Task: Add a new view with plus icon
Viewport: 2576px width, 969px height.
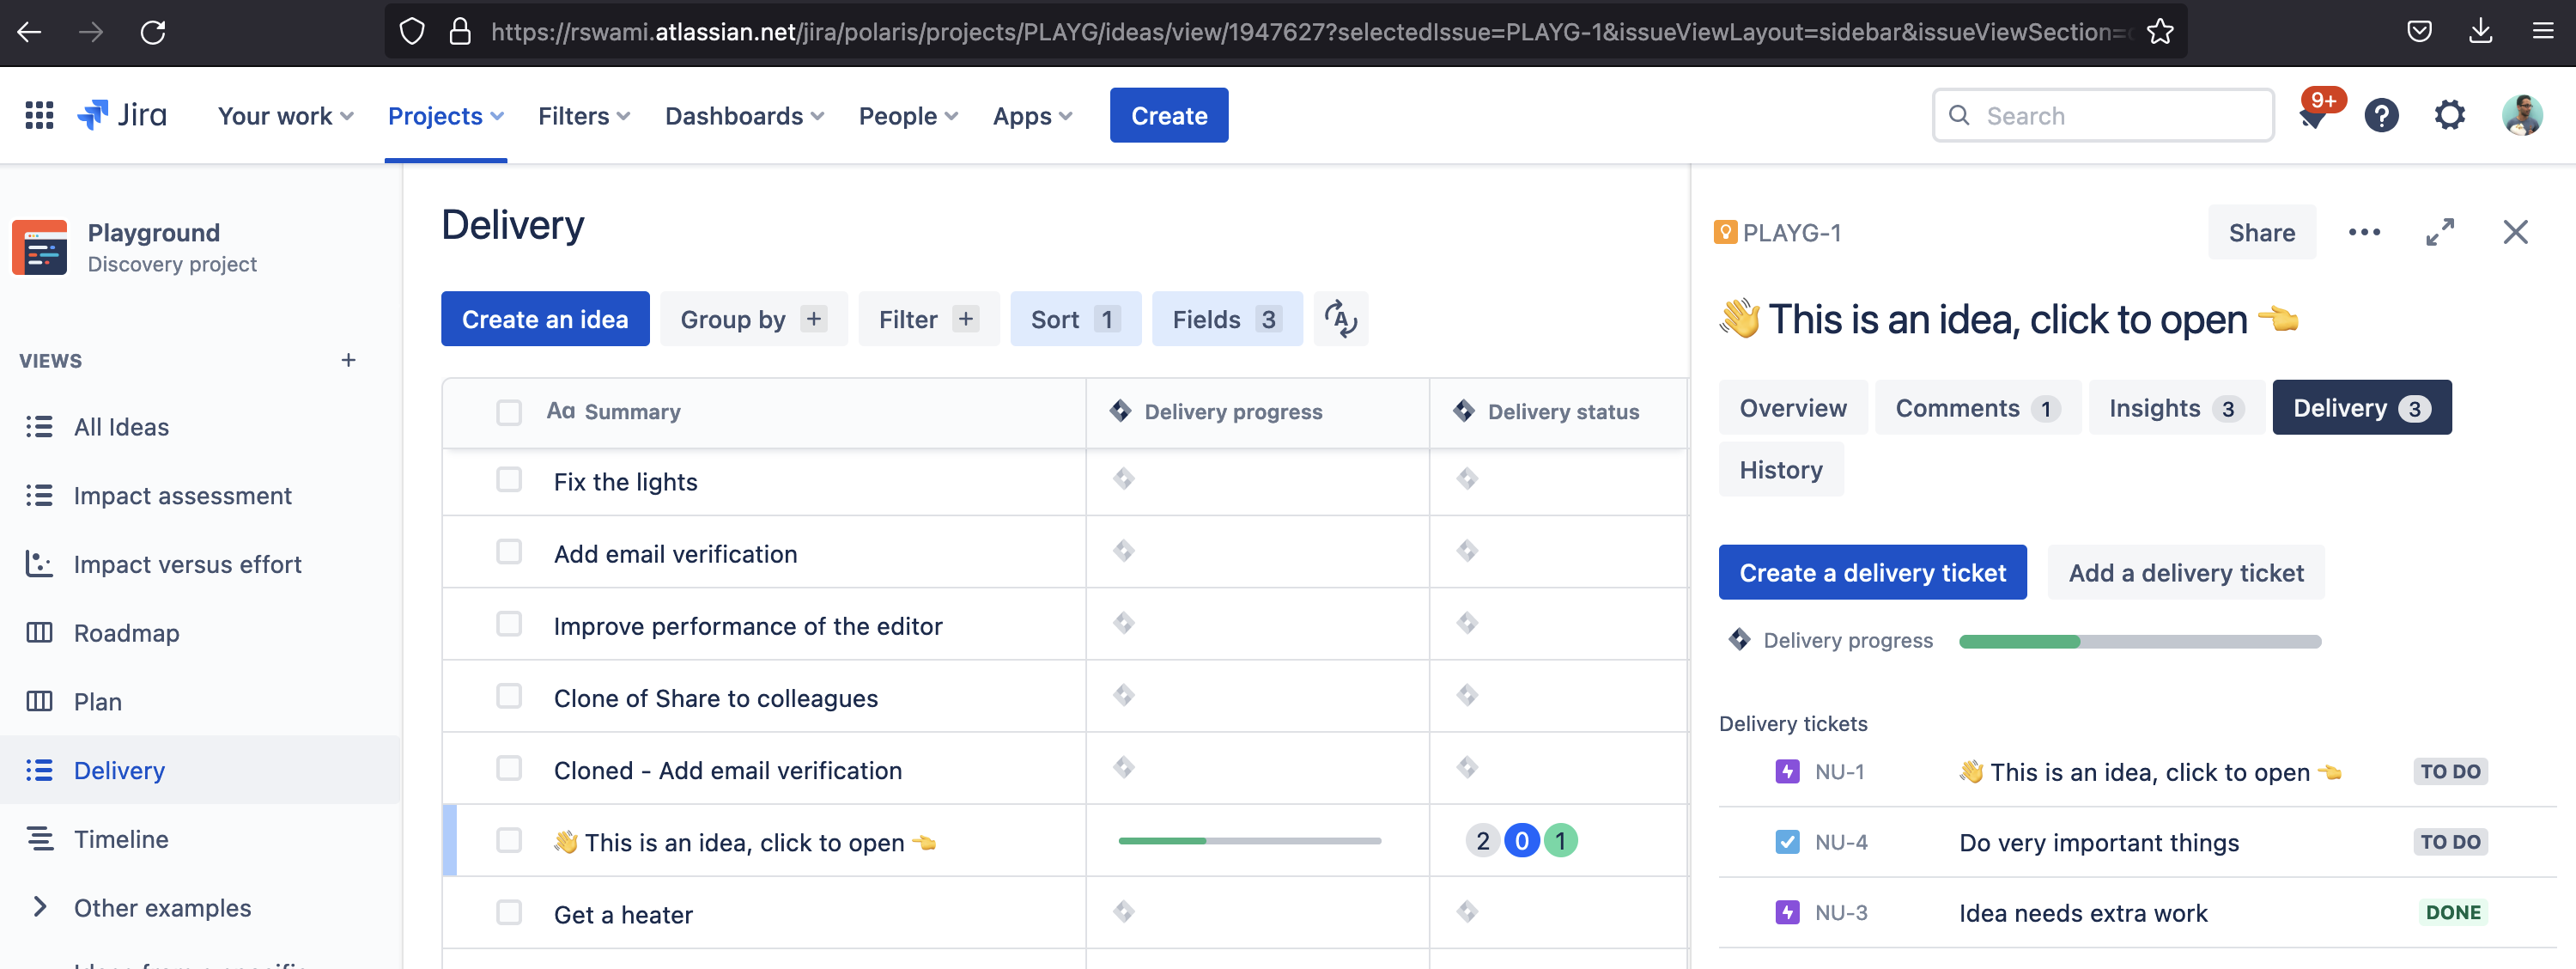Action: pos(348,360)
